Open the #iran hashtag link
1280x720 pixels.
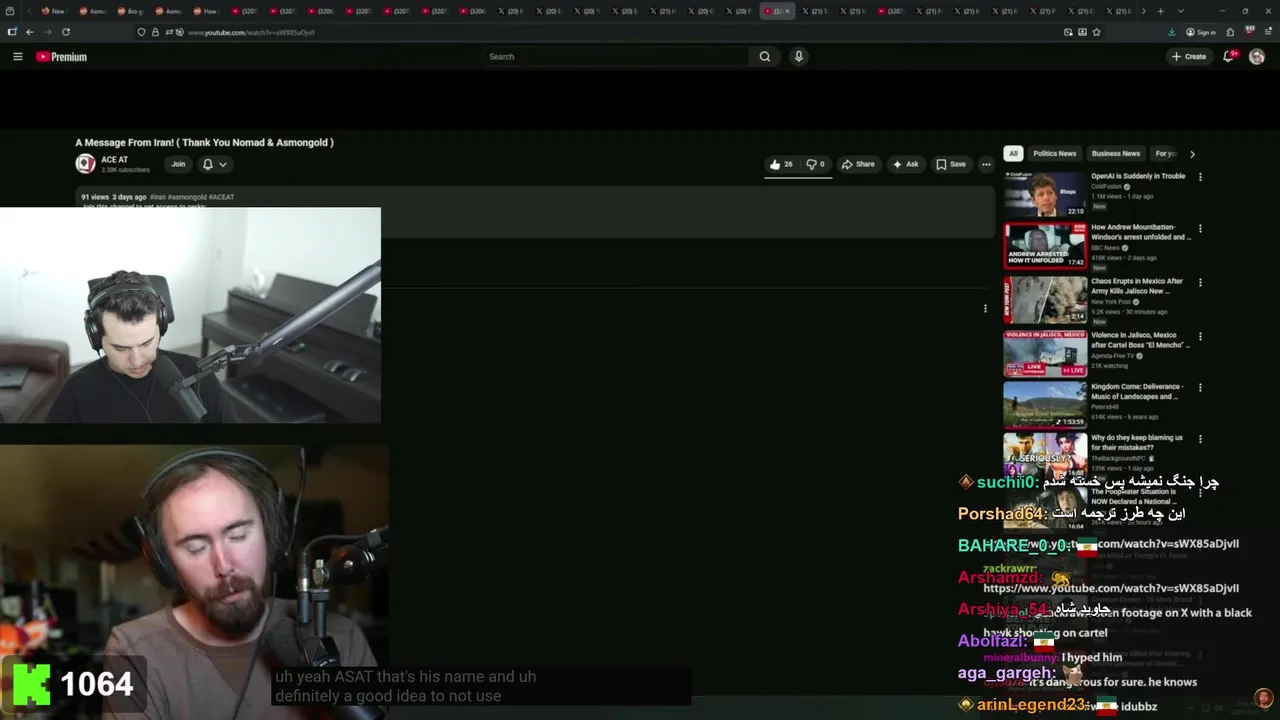(x=157, y=197)
